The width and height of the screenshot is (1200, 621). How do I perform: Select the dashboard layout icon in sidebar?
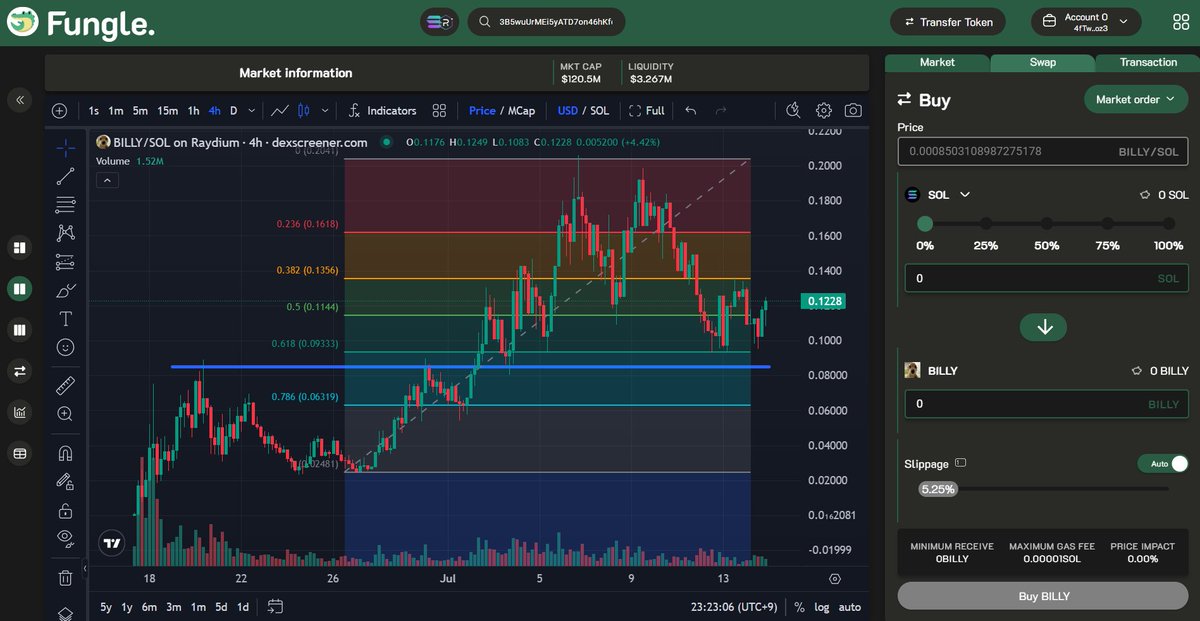coord(19,247)
